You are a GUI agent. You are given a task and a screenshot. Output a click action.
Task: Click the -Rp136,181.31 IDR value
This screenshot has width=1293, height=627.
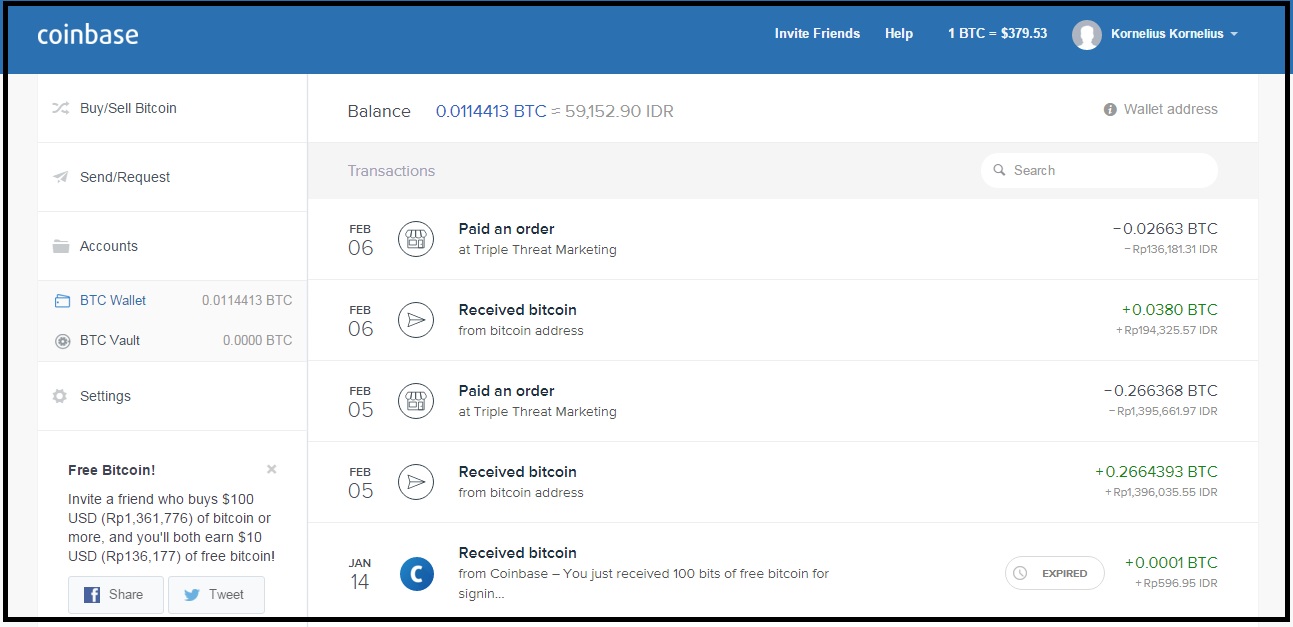[x=1170, y=249]
